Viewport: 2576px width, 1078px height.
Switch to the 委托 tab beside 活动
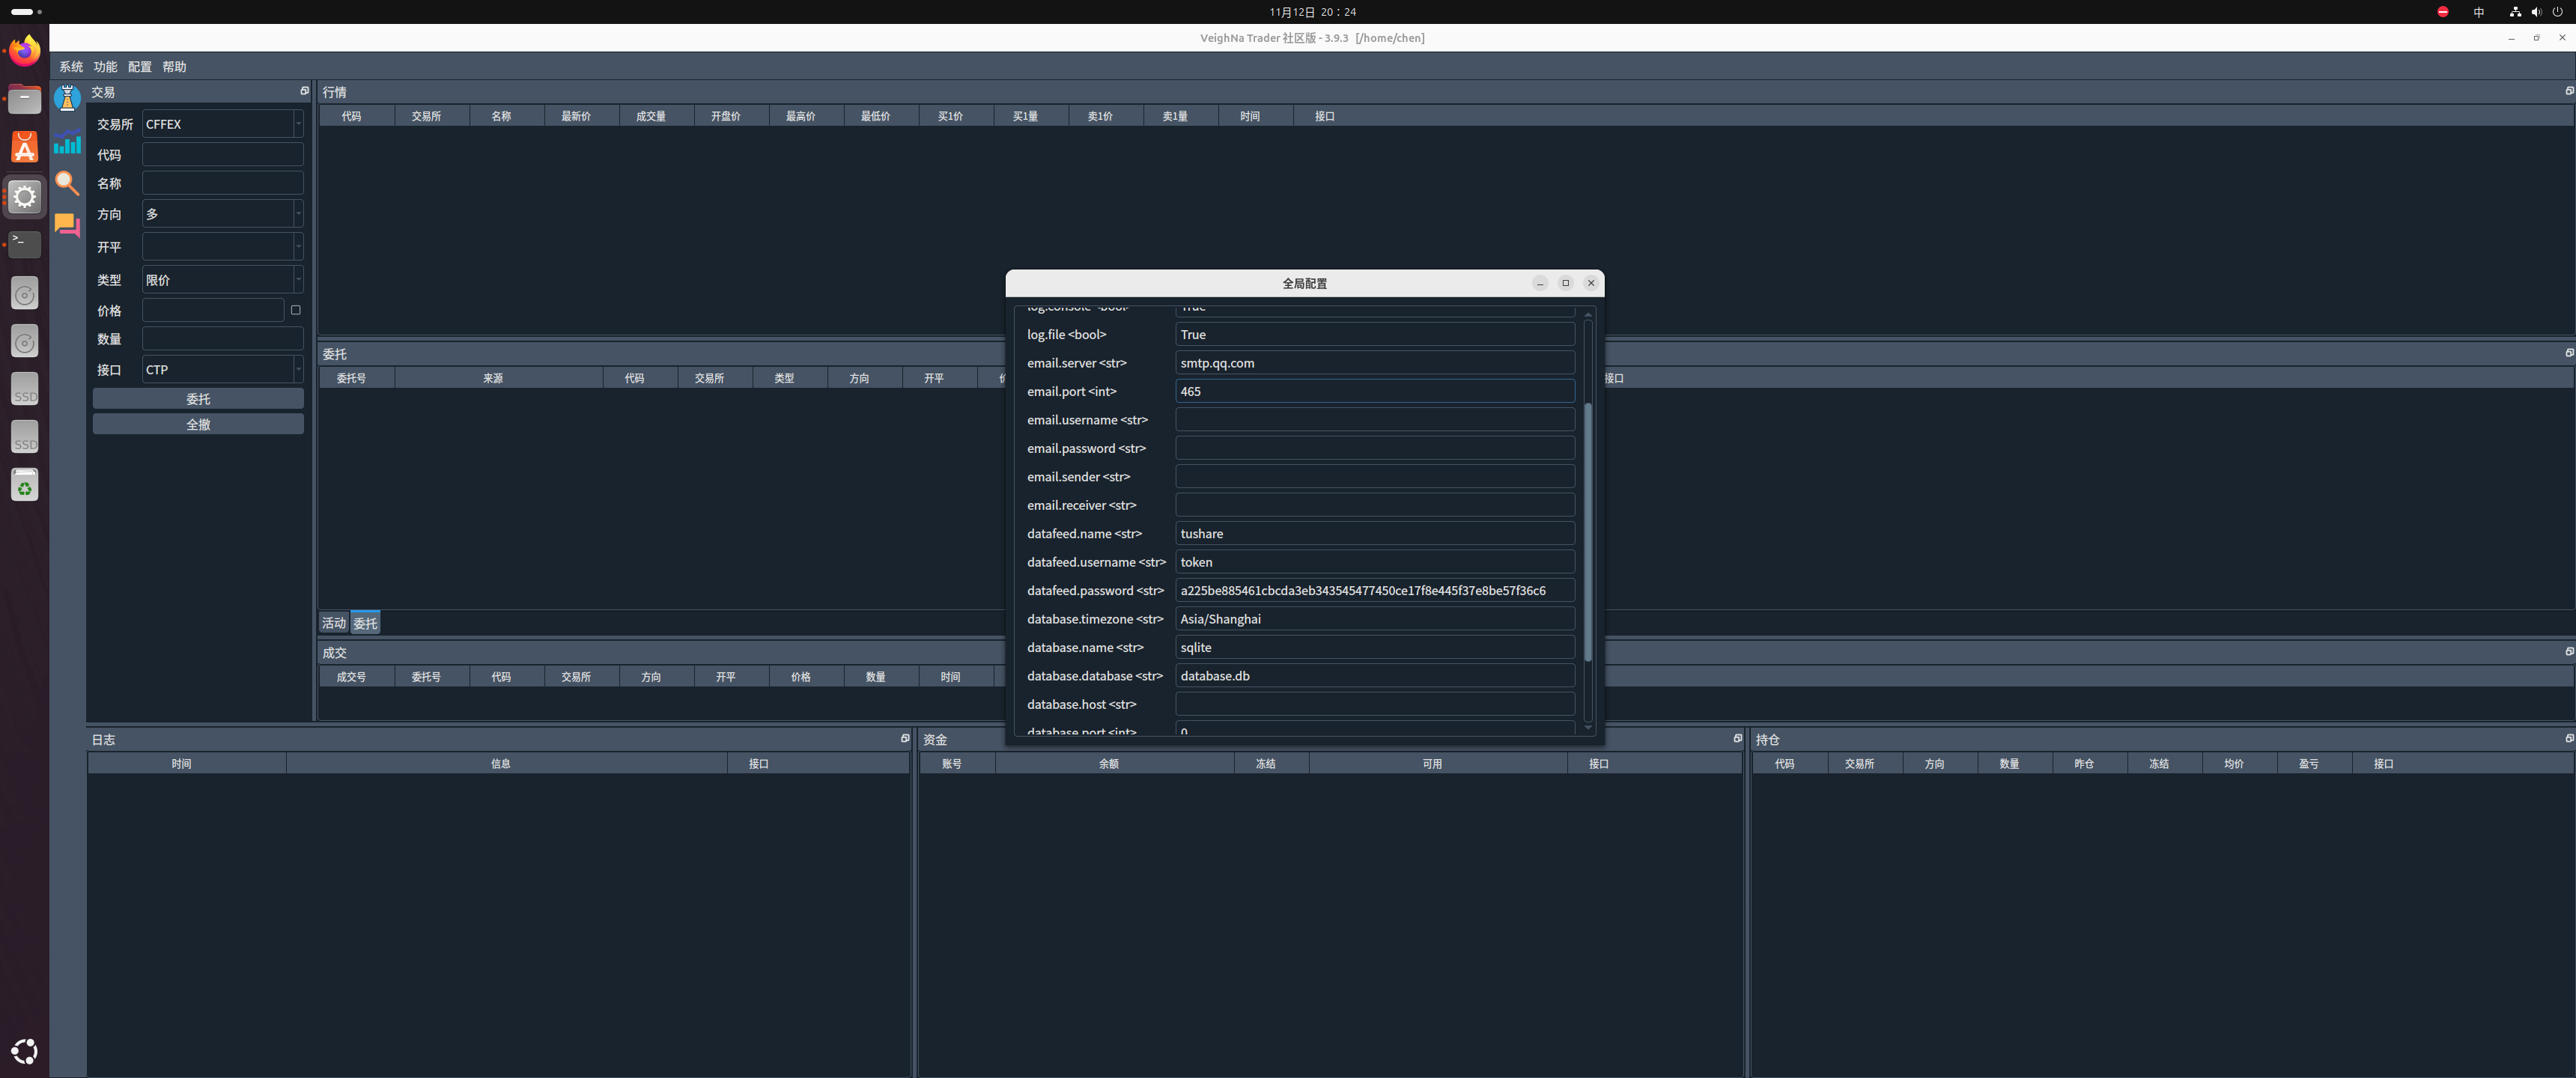coord(365,623)
